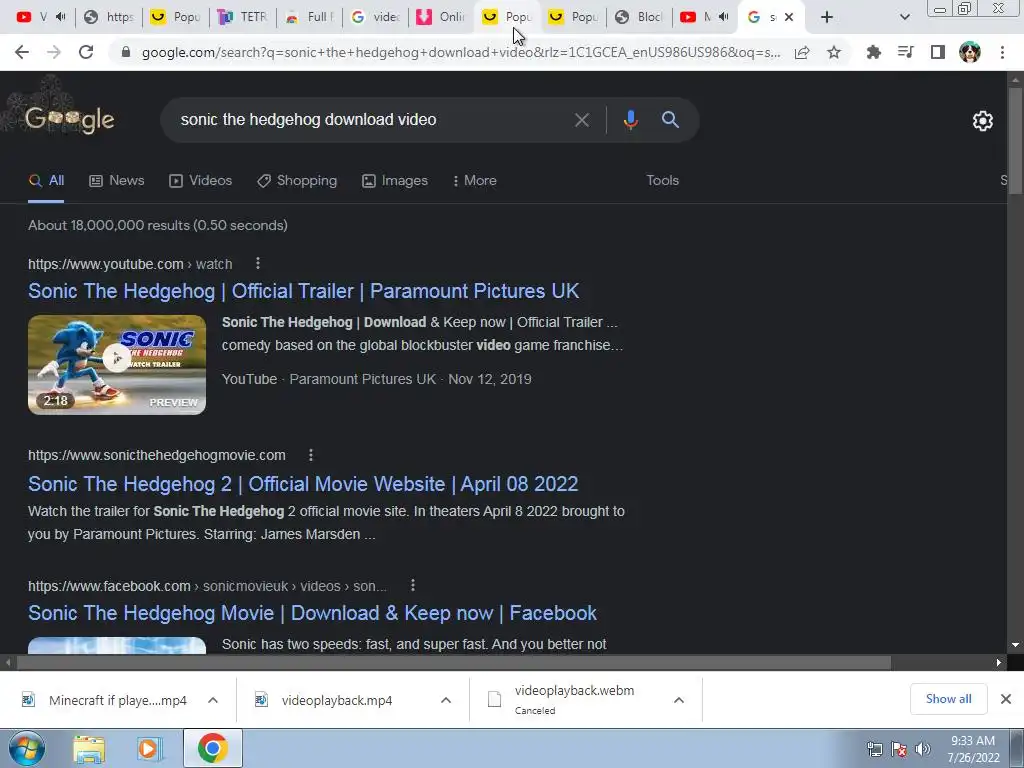The image size is (1024, 768).
Task: Expand options for videoplayback.webm download
Action: pyautogui.click(x=679, y=700)
